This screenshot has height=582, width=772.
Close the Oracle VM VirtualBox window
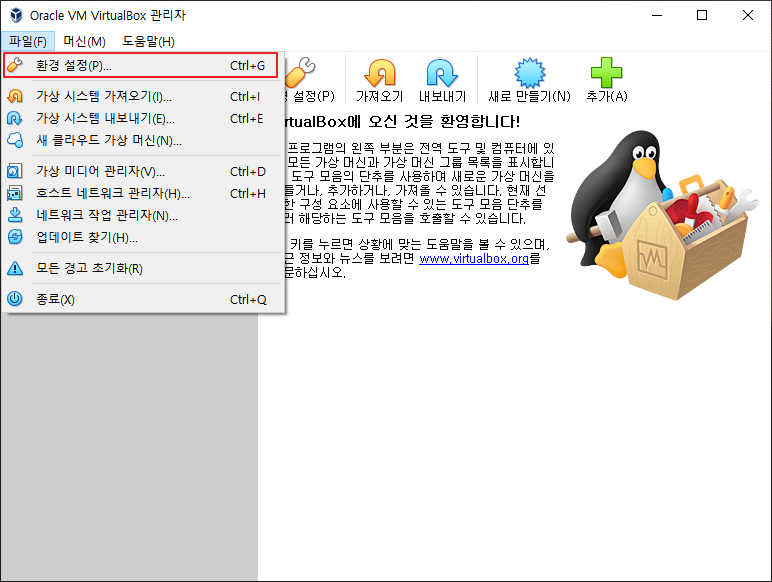point(747,15)
